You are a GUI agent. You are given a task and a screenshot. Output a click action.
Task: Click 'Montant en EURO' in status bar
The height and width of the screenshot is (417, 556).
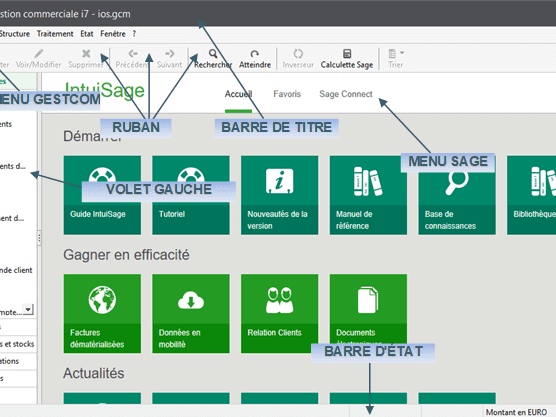tap(516, 412)
